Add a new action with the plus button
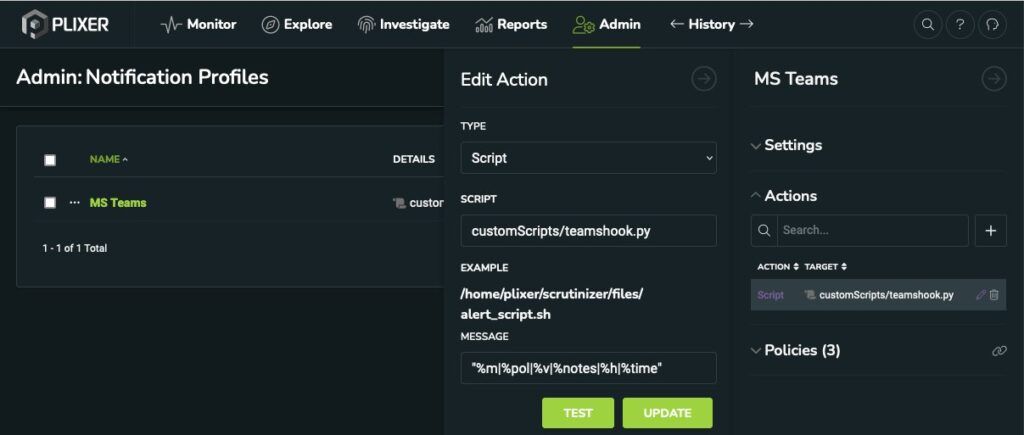Viewport: 1024px width, 435px height. pyautogui.click(x=991, y=231)
